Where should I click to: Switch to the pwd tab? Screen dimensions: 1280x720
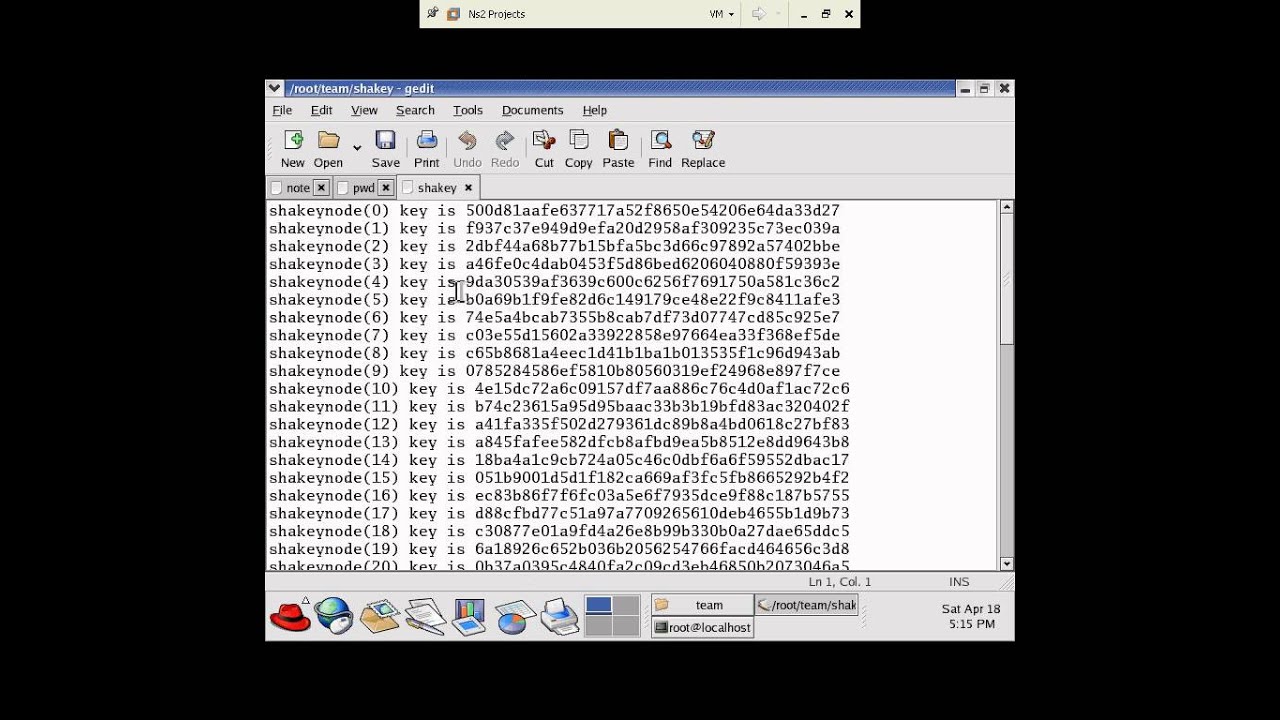tap(363, 188)
